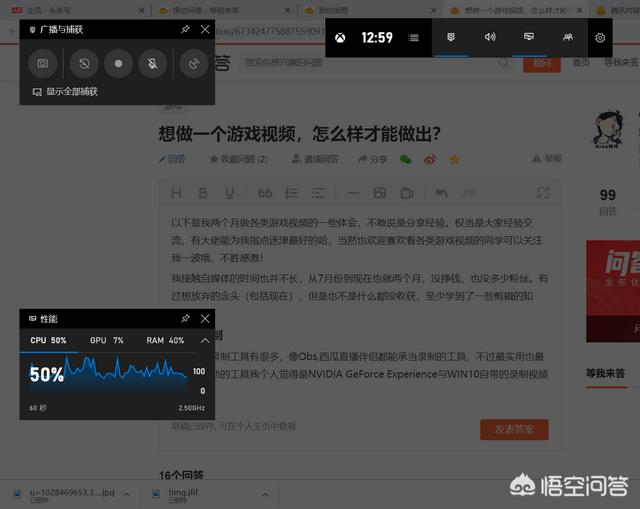Pin the 性能 performance widget
640x509 pixels.
click(185, 318)
